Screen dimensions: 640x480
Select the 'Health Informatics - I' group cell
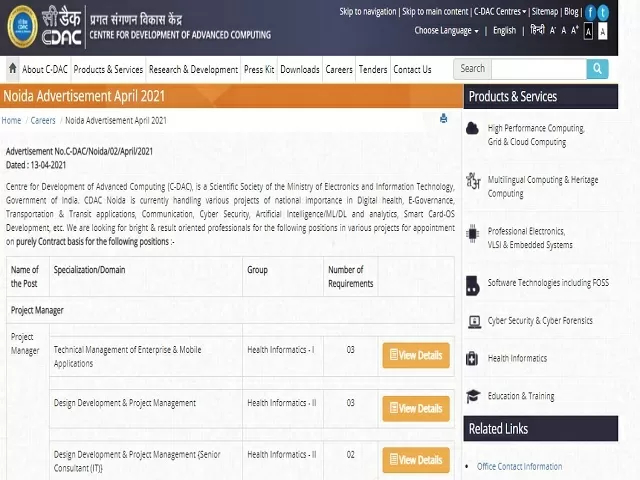point(283,356)
